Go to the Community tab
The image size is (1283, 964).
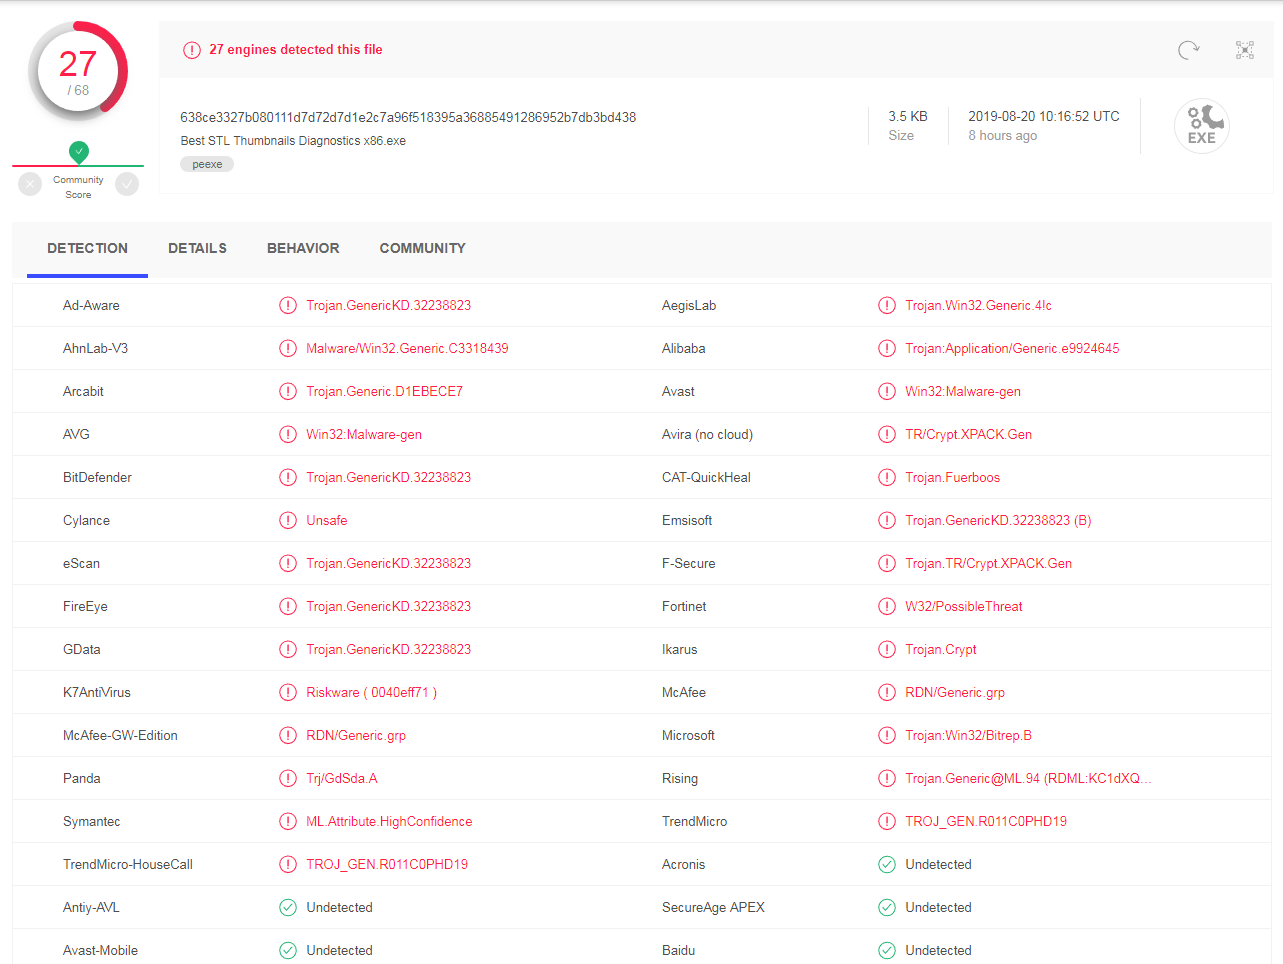point(422,248)
